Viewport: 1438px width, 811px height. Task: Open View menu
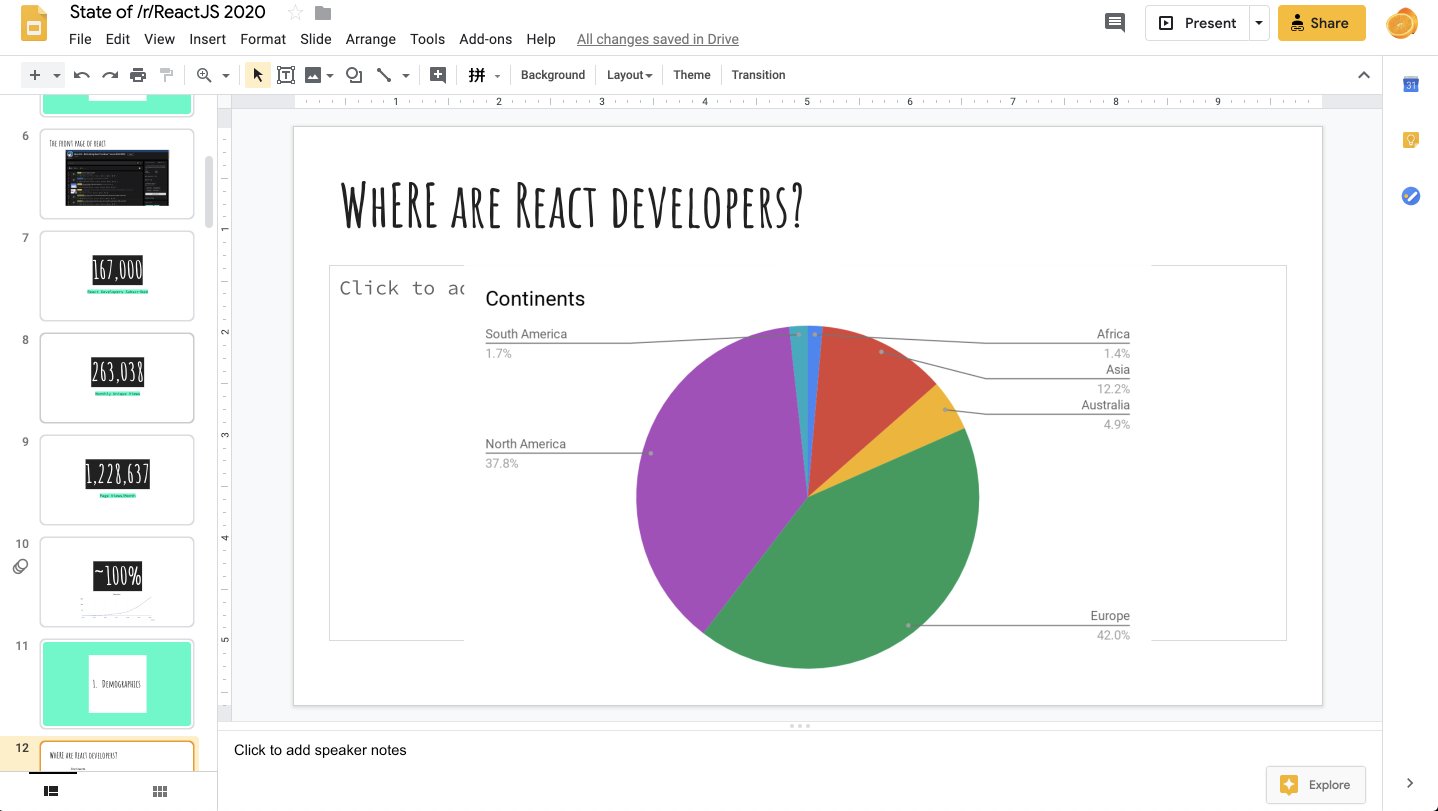pyautogui.click(x=159, y=39)
